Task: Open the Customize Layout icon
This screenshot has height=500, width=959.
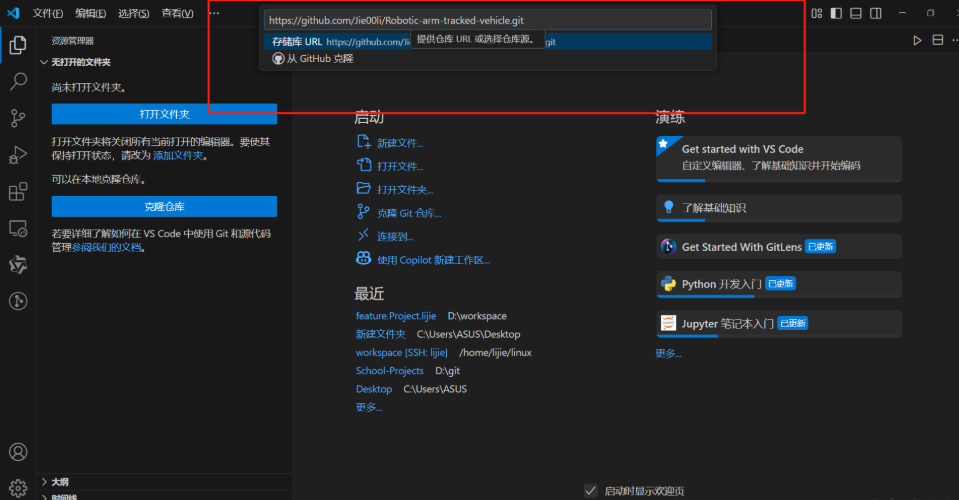Action: pos(816,13)
